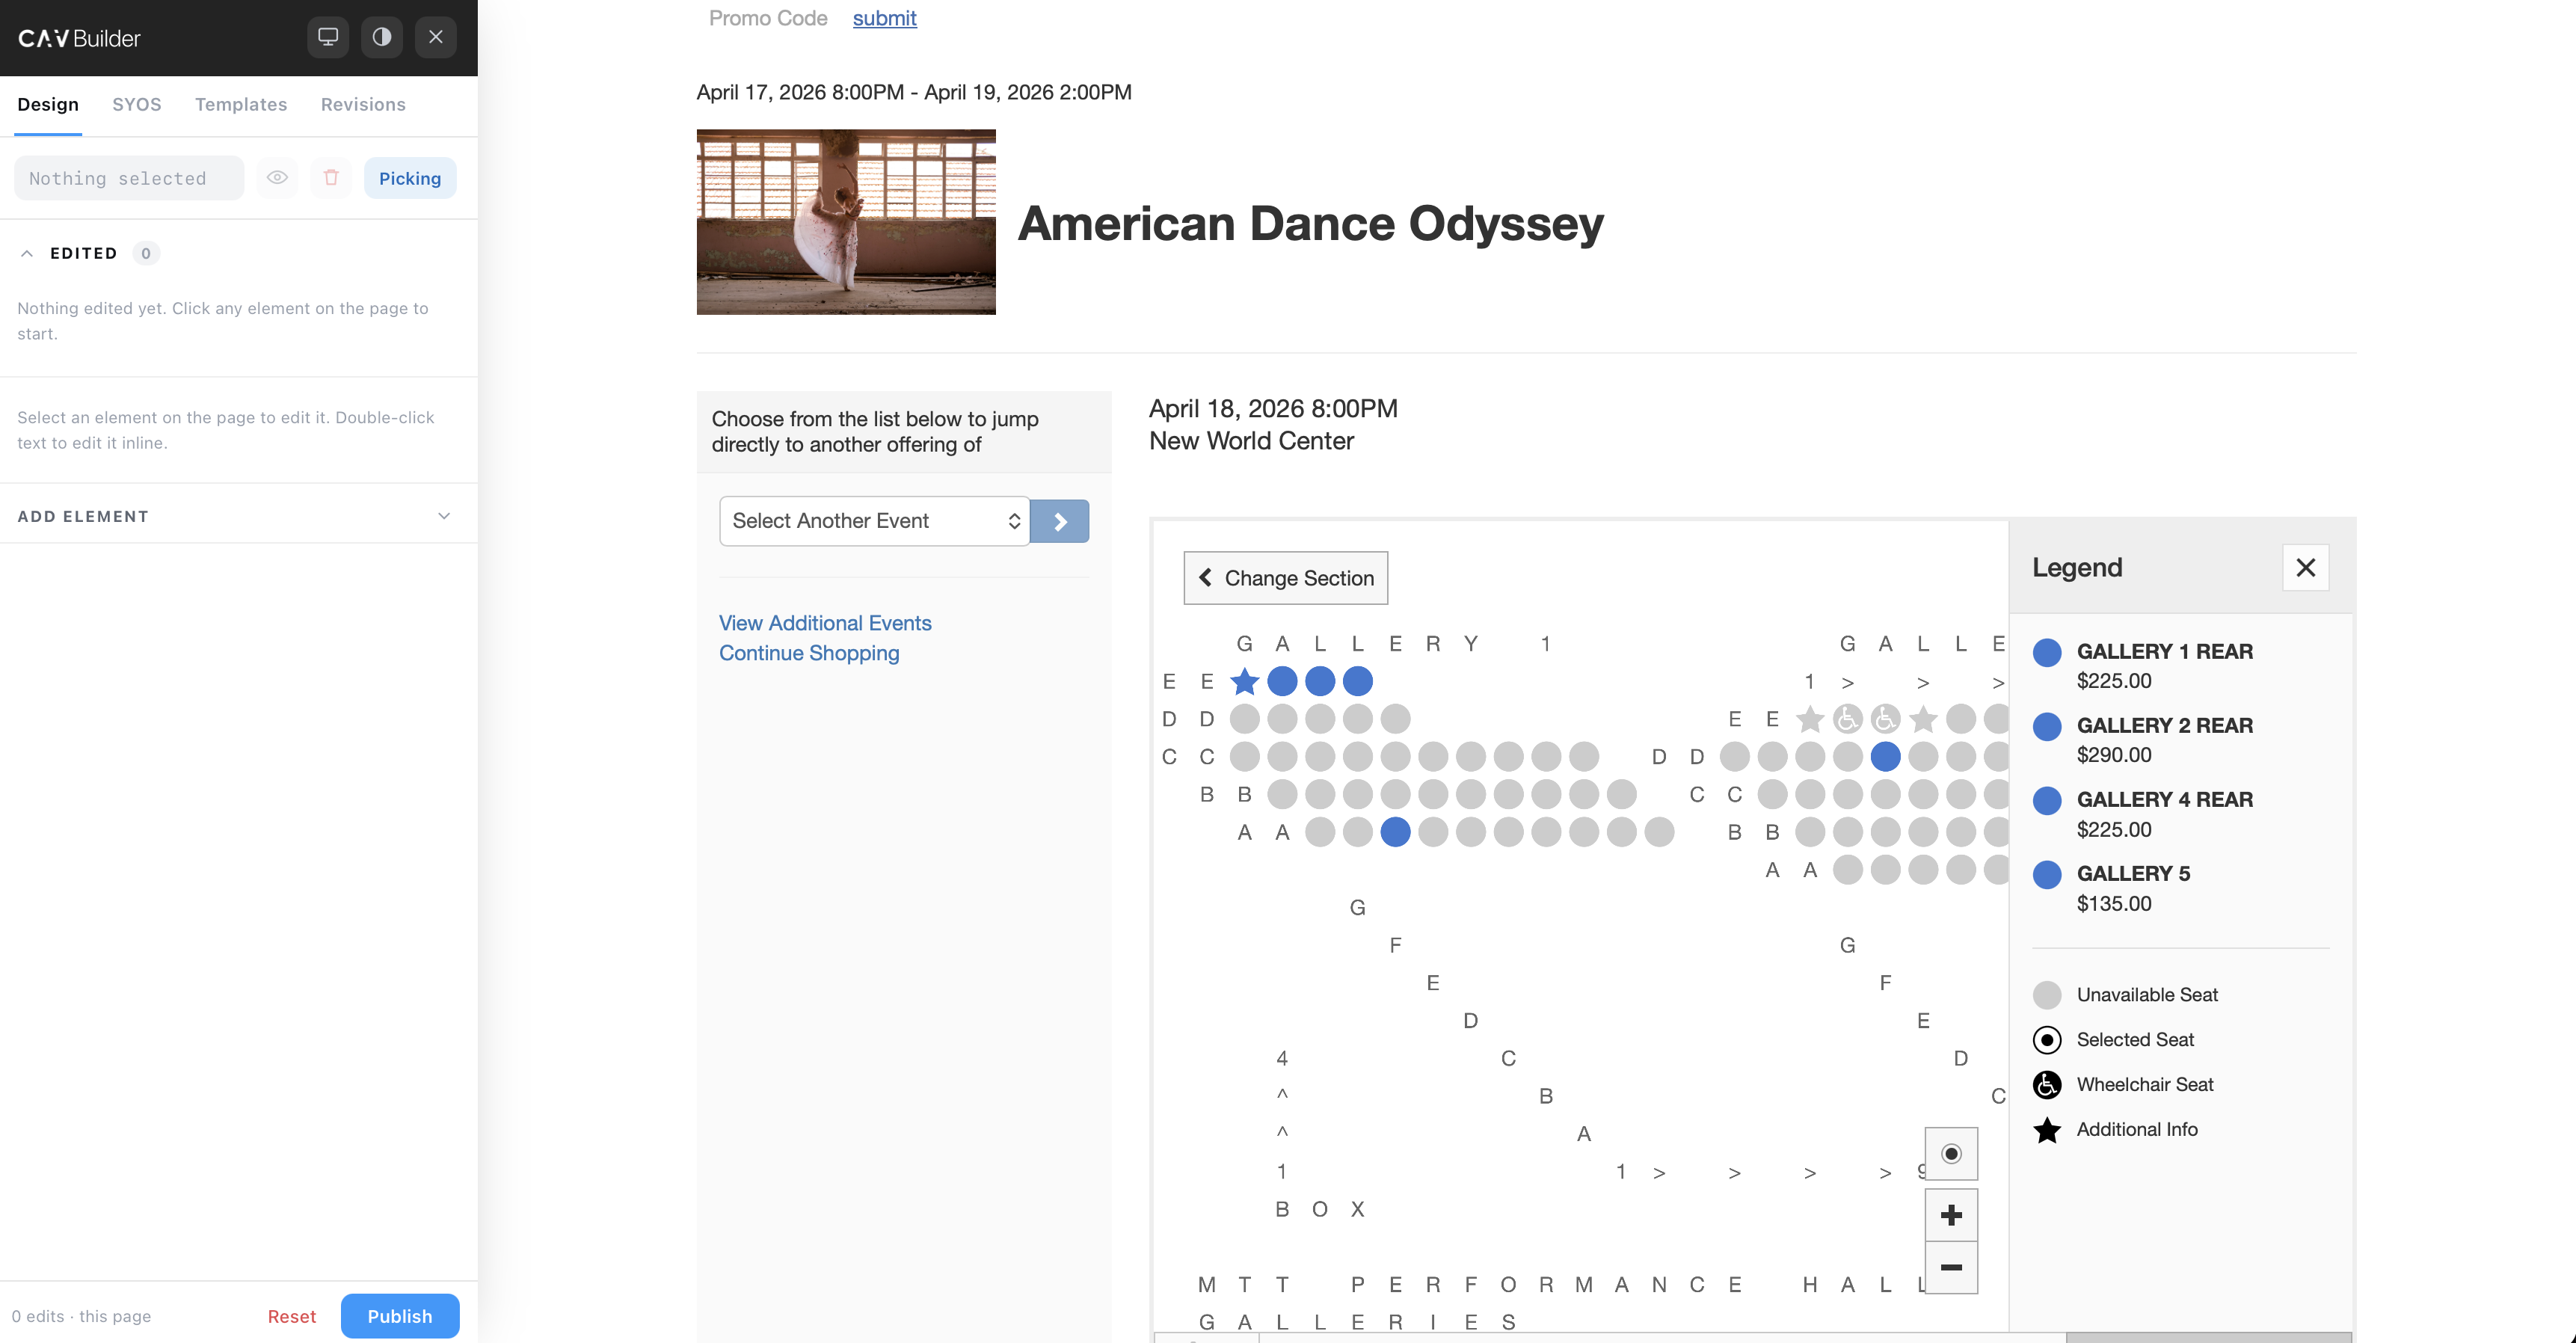This screenshot has height=1343, width=2576.
Task: Click the Gallery 5 legend color dot
Action: click(2047, 875)
